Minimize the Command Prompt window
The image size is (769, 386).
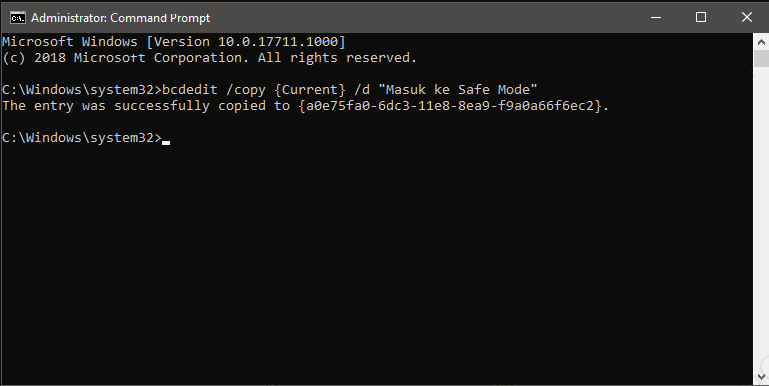[656, 17]
